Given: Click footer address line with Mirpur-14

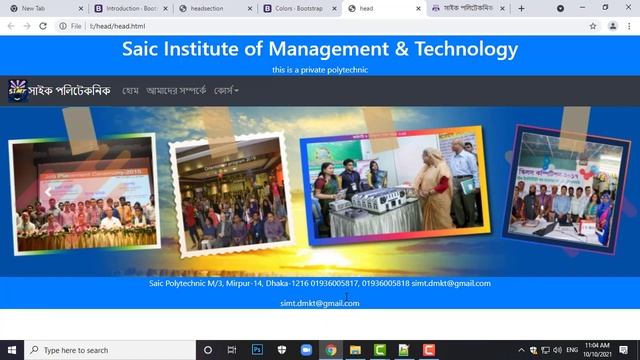Looking at the screenshot, I should click(x=320, y=283).
